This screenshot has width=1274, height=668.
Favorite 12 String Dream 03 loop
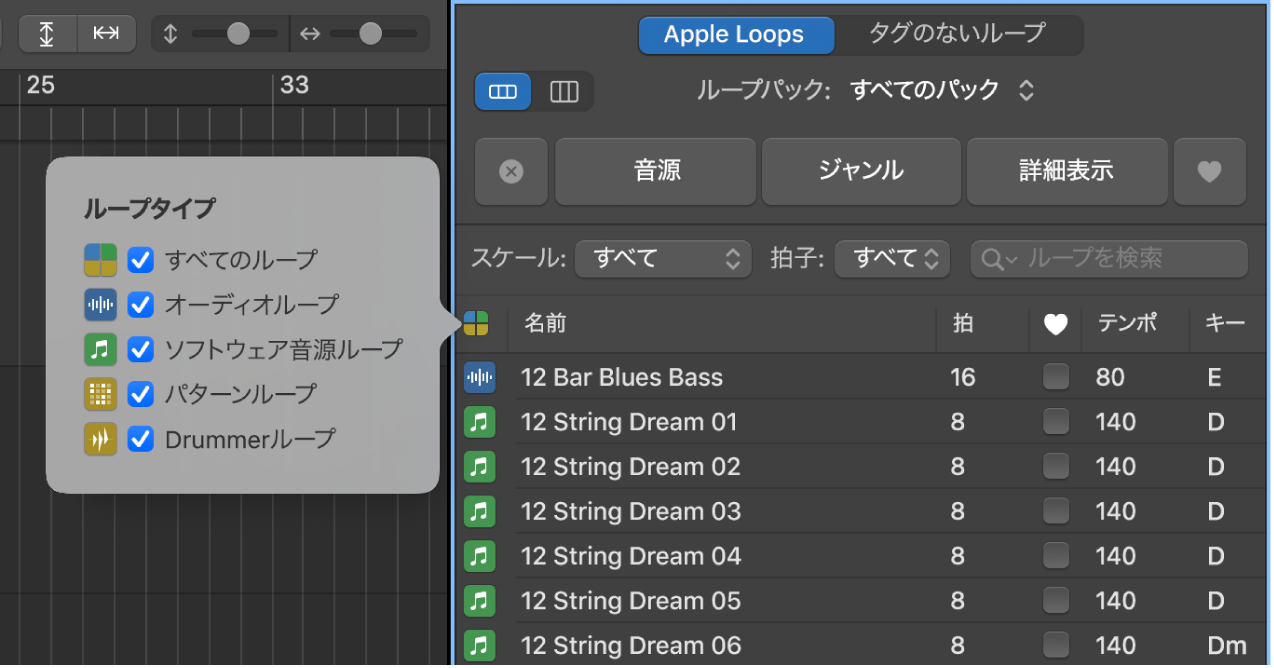(x=1056, y=511)
